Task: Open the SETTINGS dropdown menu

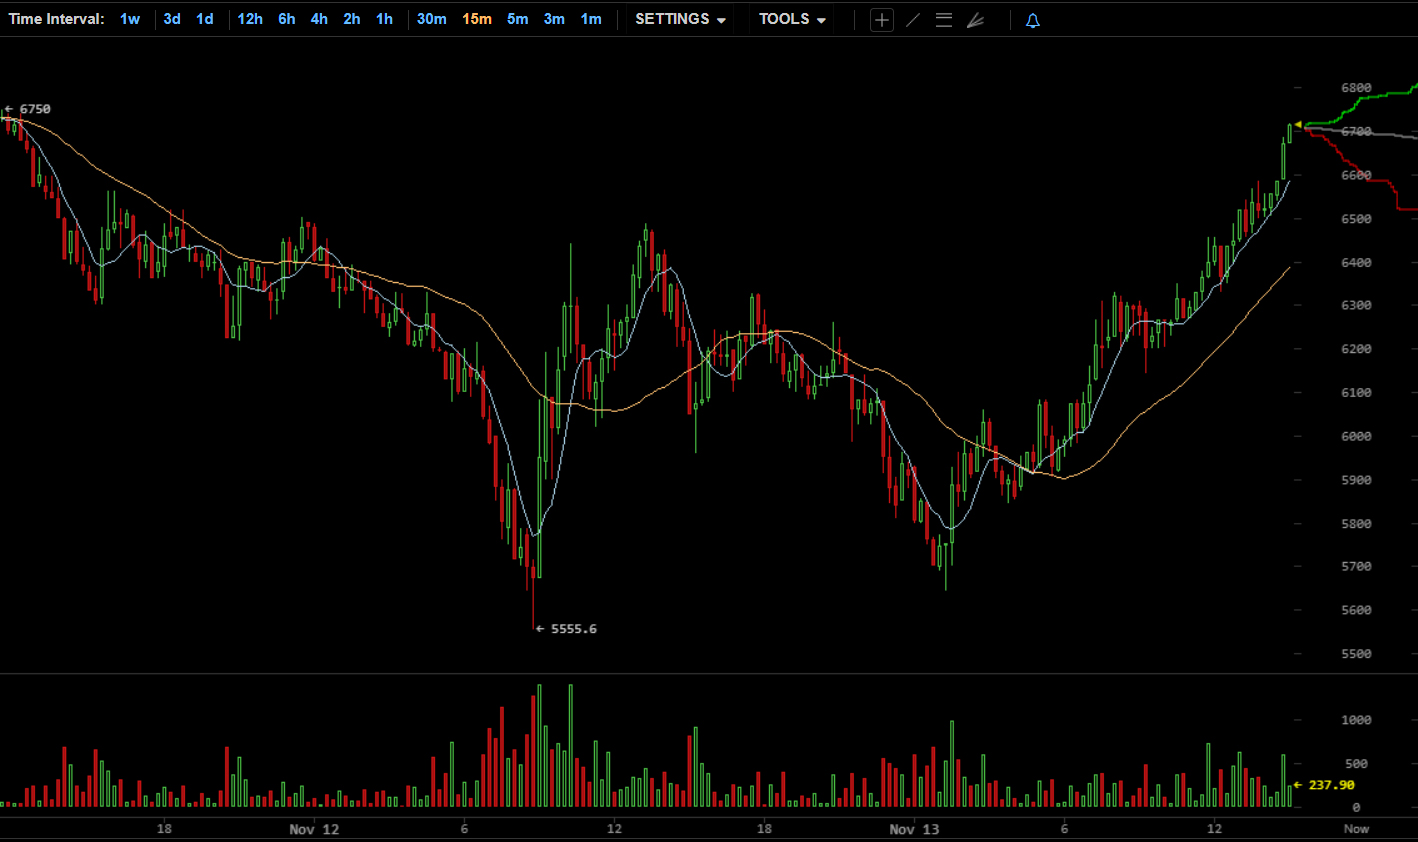Action: coord(680,19)
